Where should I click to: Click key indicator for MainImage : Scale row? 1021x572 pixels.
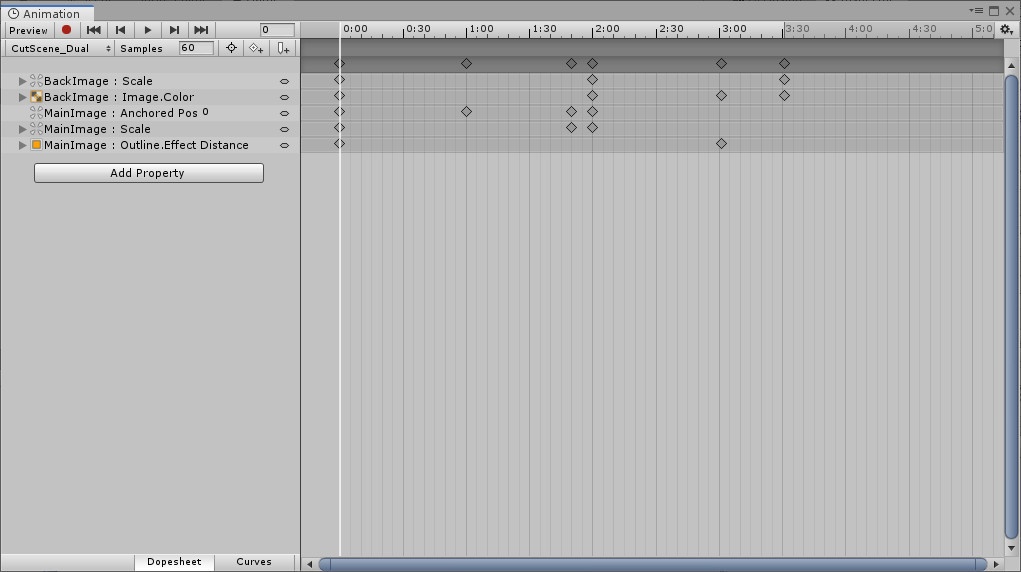(x=285, y=129)
